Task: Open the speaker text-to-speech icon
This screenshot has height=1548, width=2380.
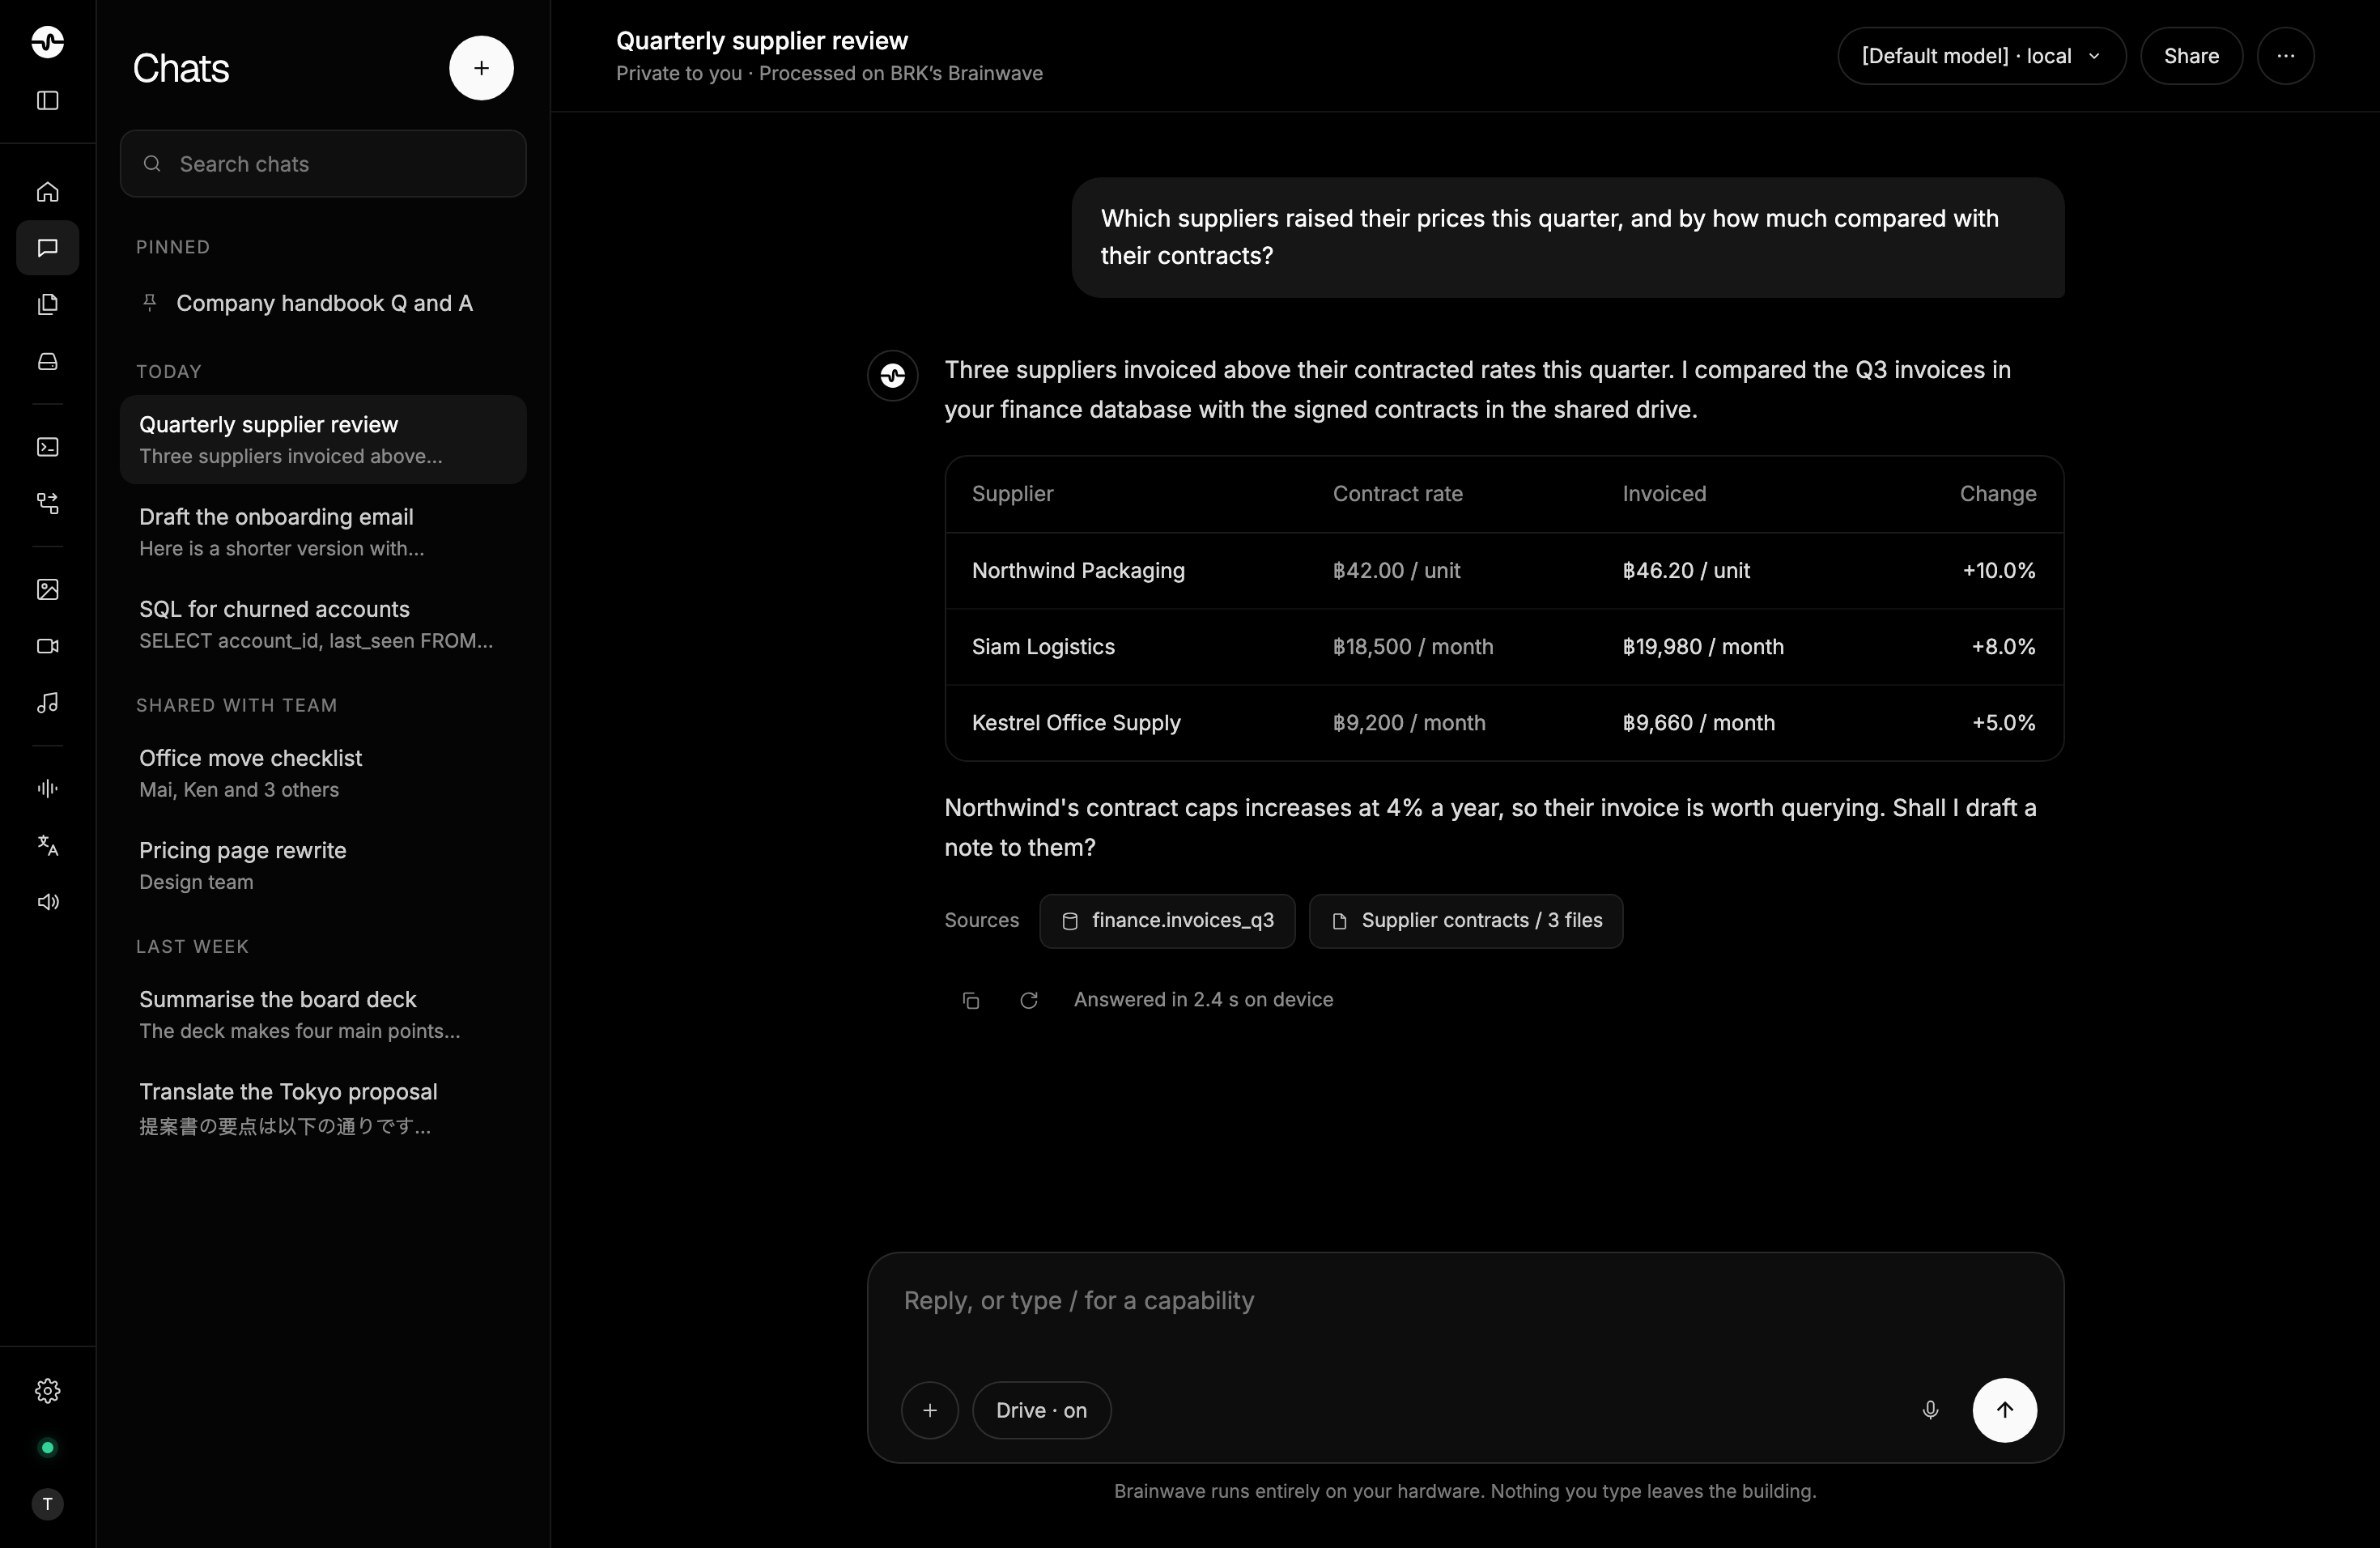Action: click(47, 902)
